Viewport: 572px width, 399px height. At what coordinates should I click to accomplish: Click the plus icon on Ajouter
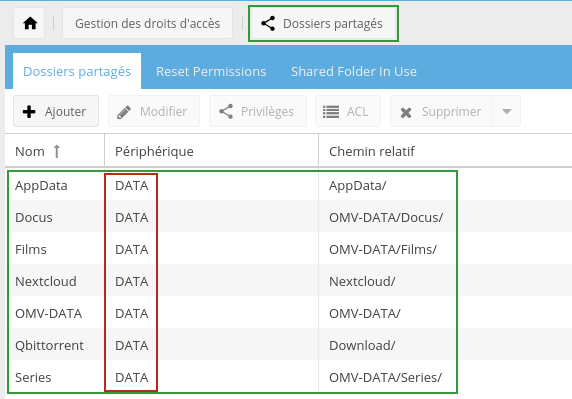click(x=29, y=112)
